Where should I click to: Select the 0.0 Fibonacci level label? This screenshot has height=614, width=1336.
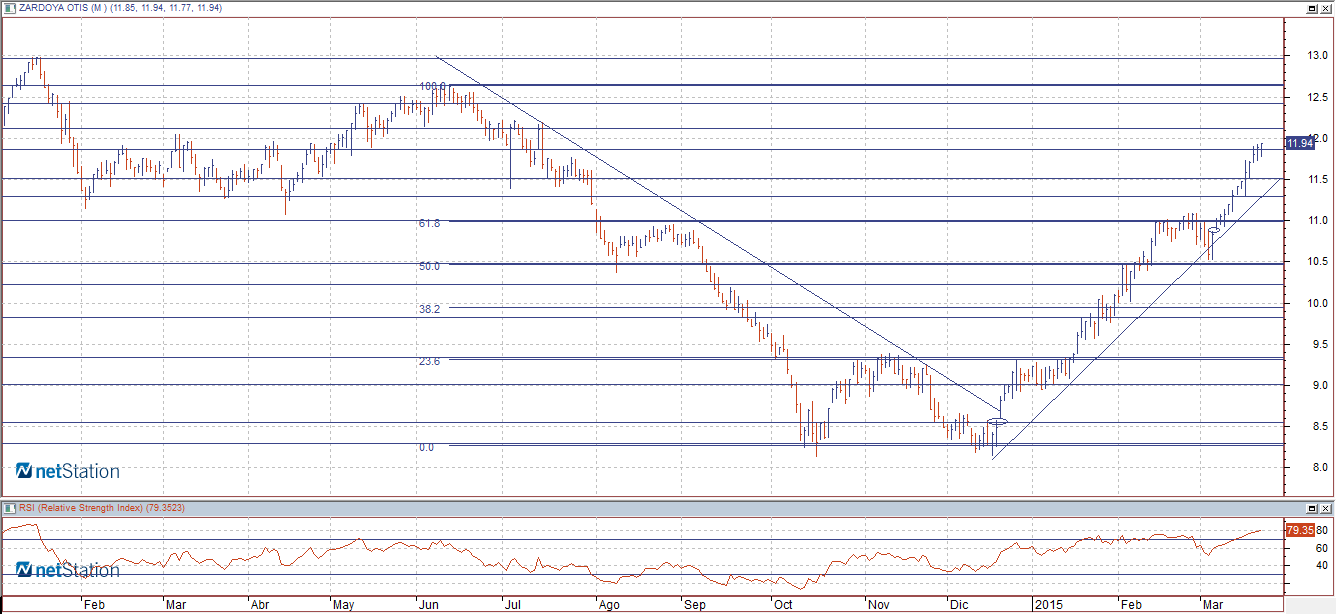(426, 448)
